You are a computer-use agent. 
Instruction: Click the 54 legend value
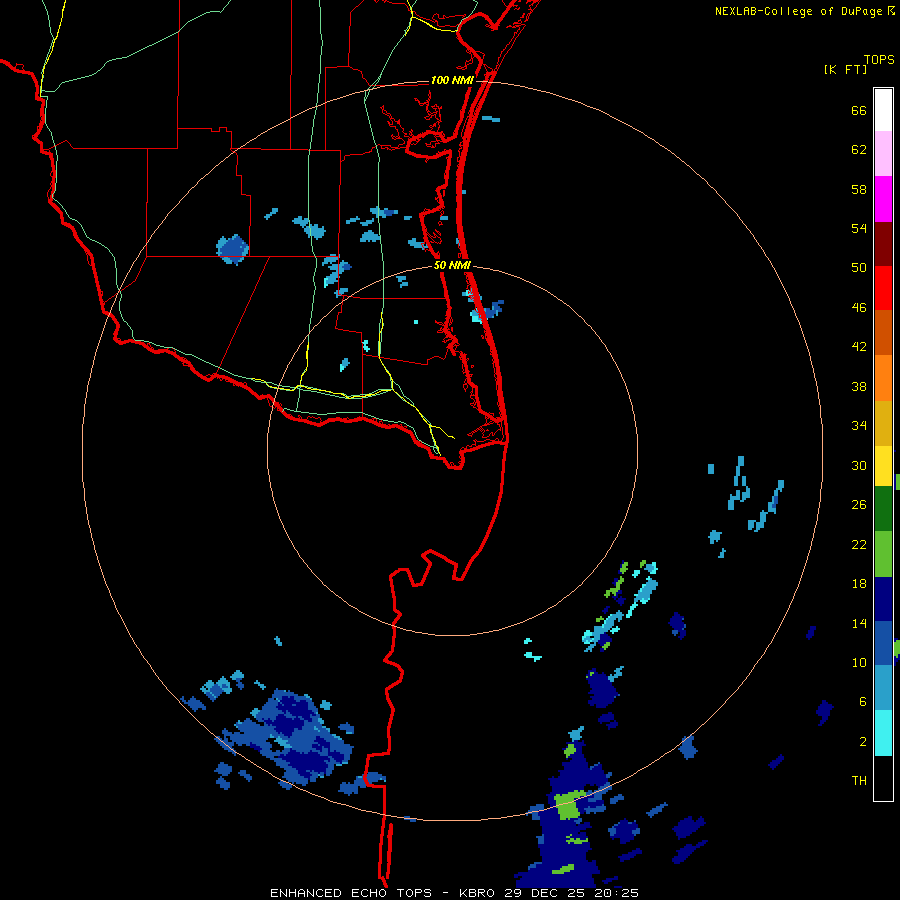[859, 228]
